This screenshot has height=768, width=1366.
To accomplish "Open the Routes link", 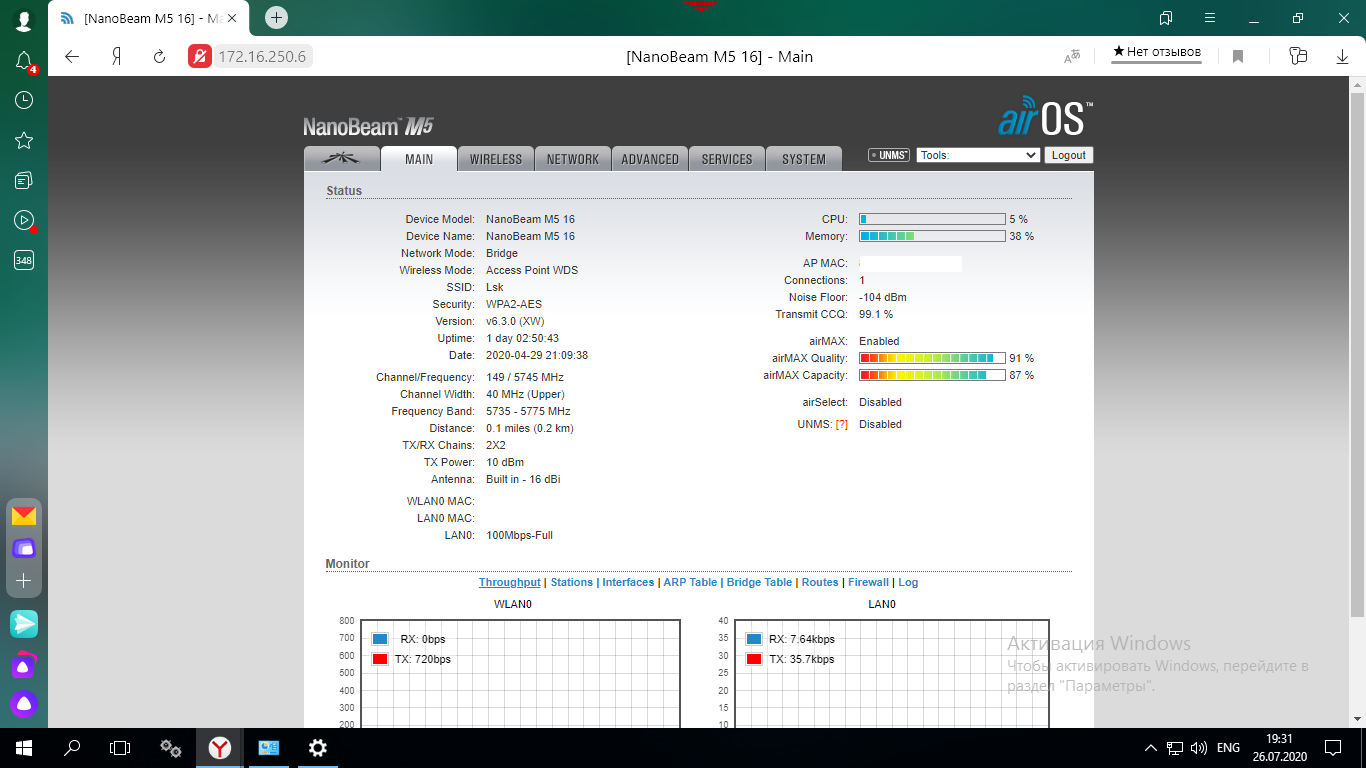I will (820, 582).
